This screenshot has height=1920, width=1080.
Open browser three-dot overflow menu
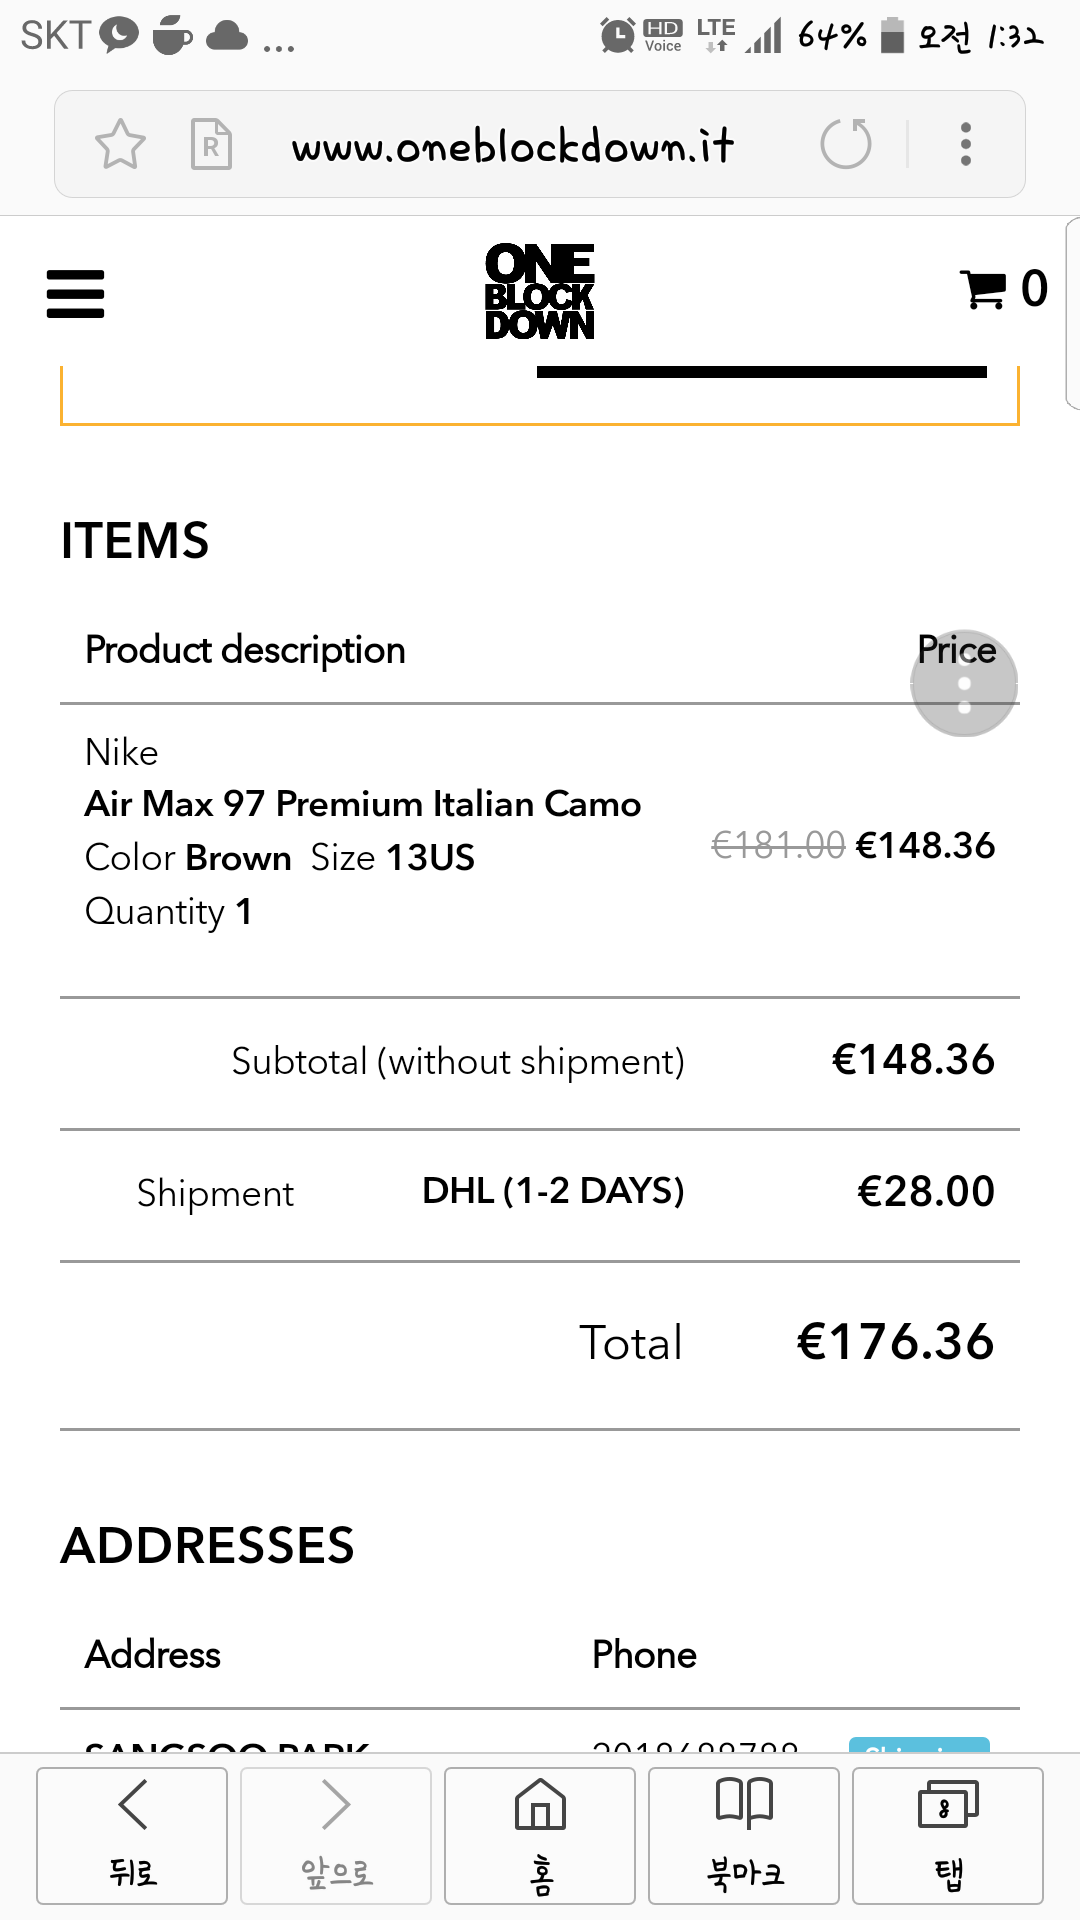pos(965,144)
